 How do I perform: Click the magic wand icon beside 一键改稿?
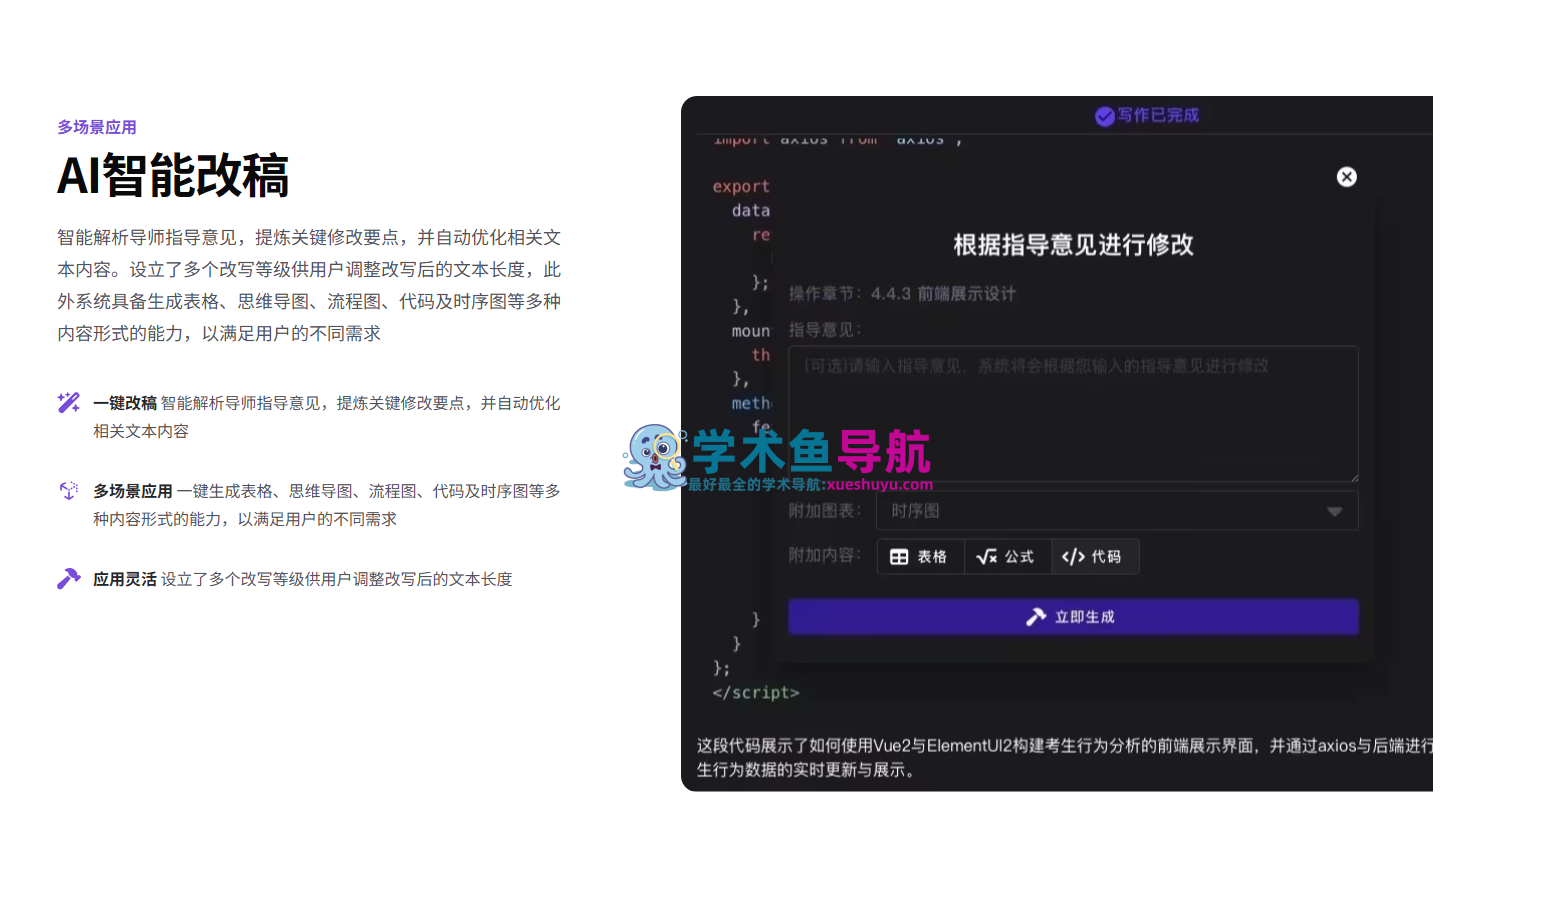pos(68,403)
